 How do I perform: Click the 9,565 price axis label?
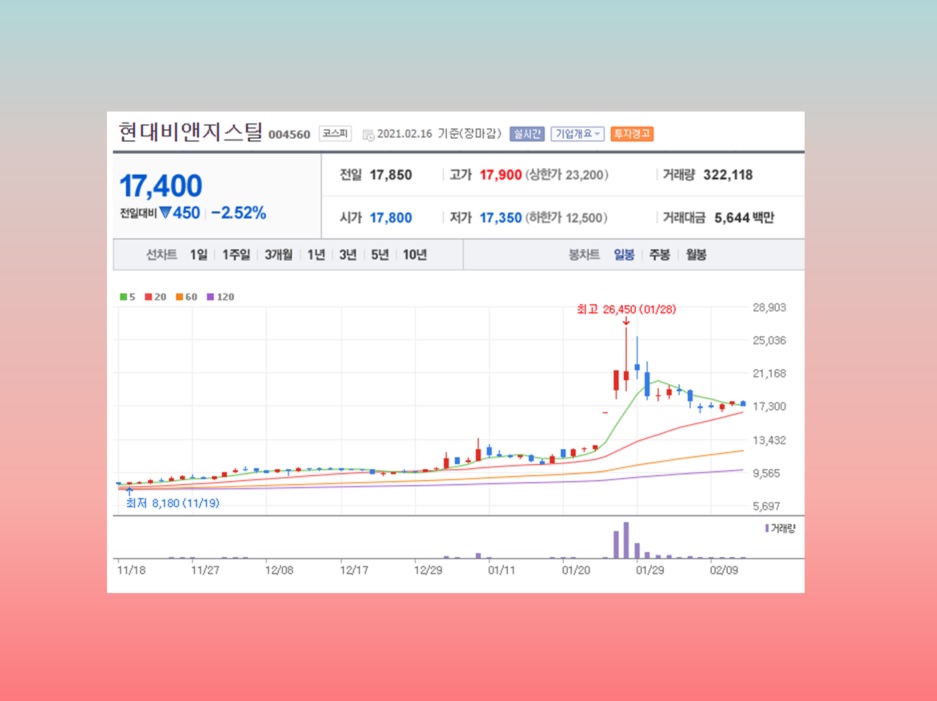769,473
